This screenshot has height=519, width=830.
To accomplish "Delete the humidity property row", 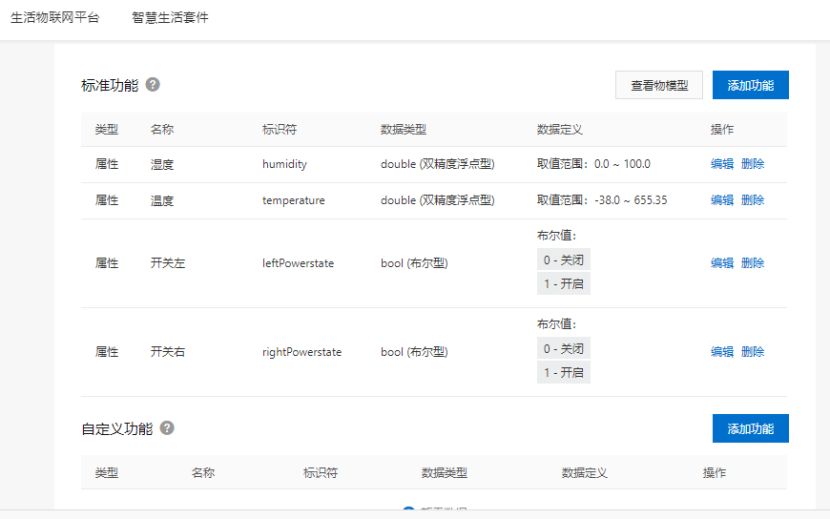I will 753,164.
